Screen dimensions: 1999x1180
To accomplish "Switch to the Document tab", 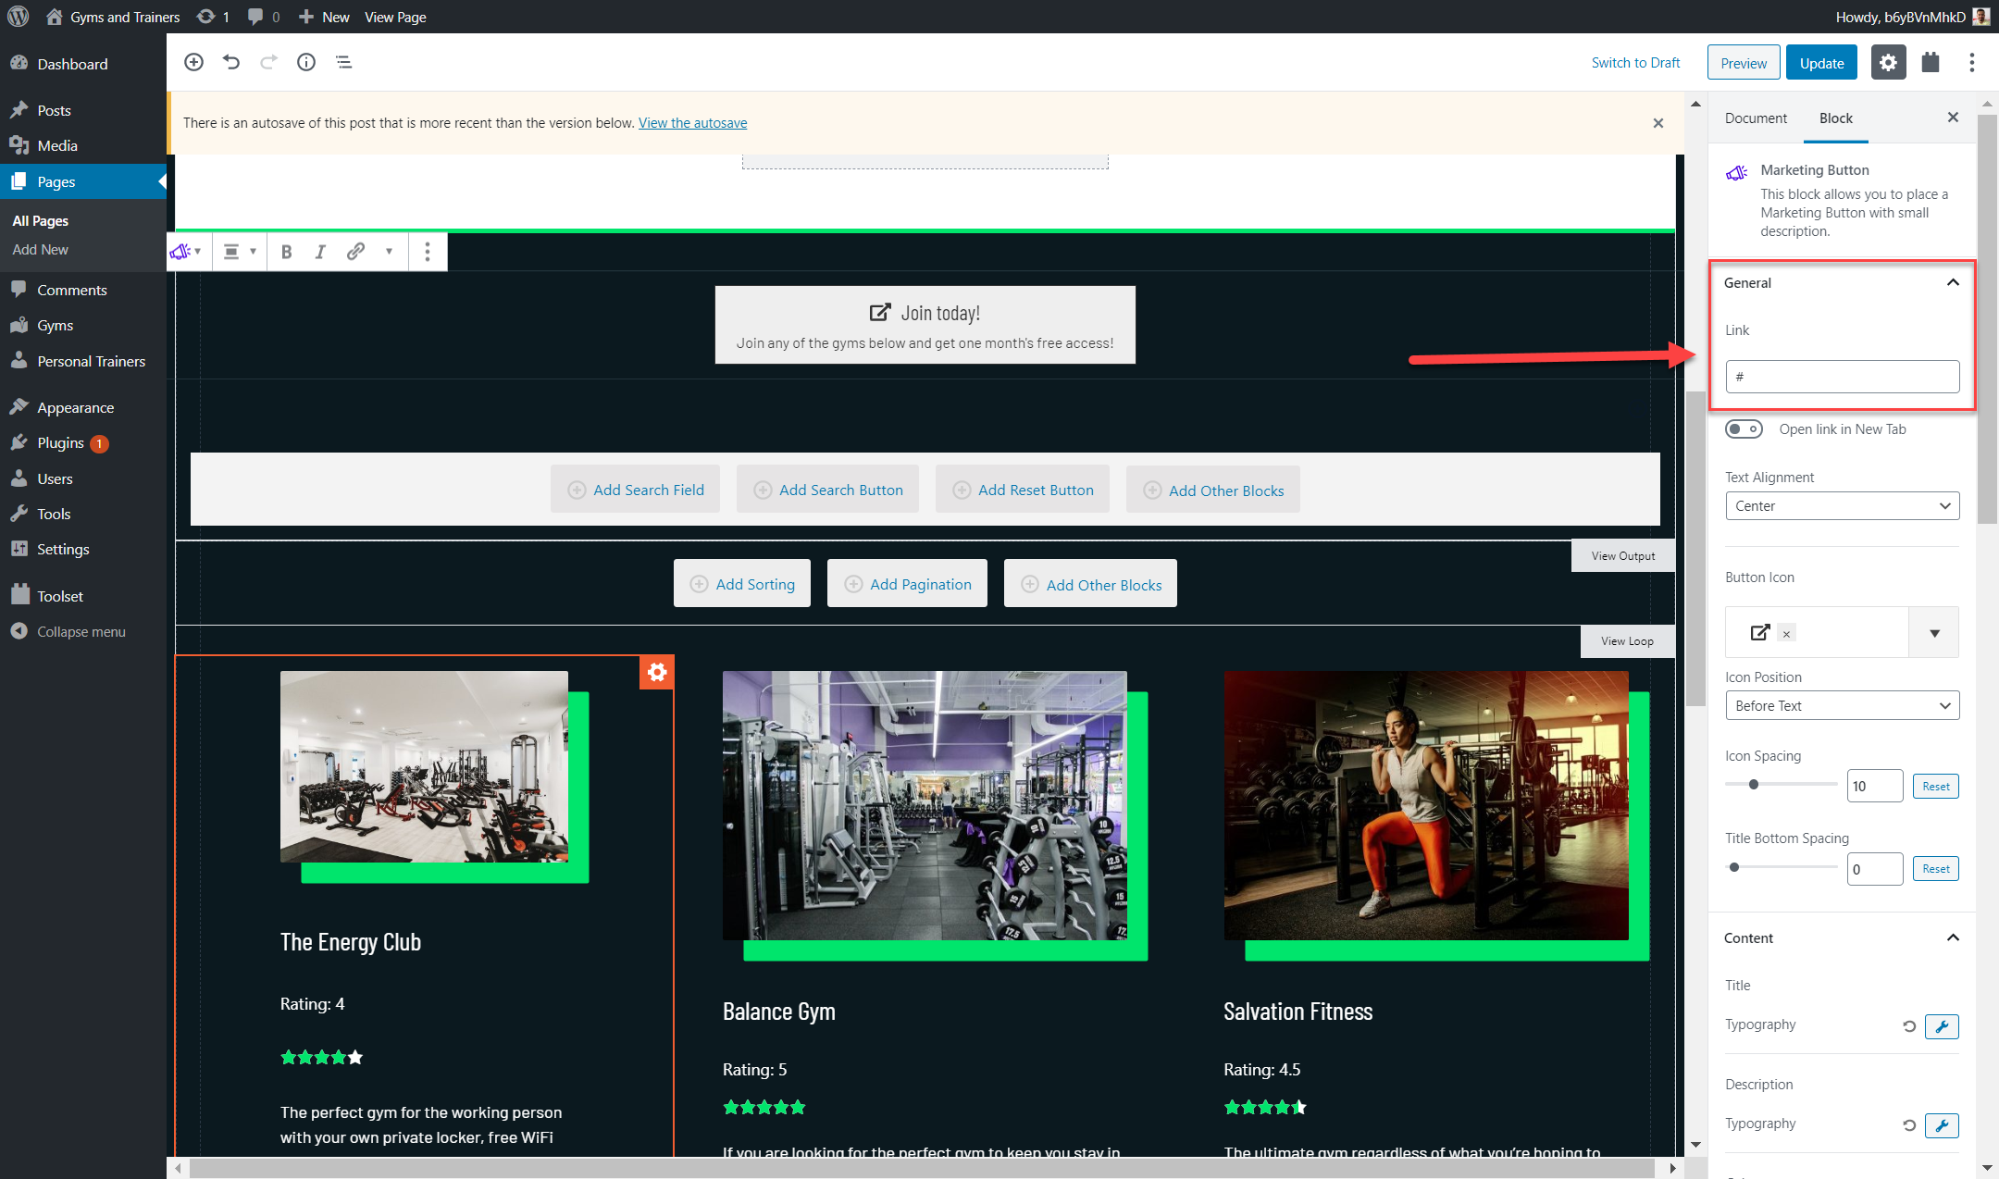I will (x=1756, y=117).
